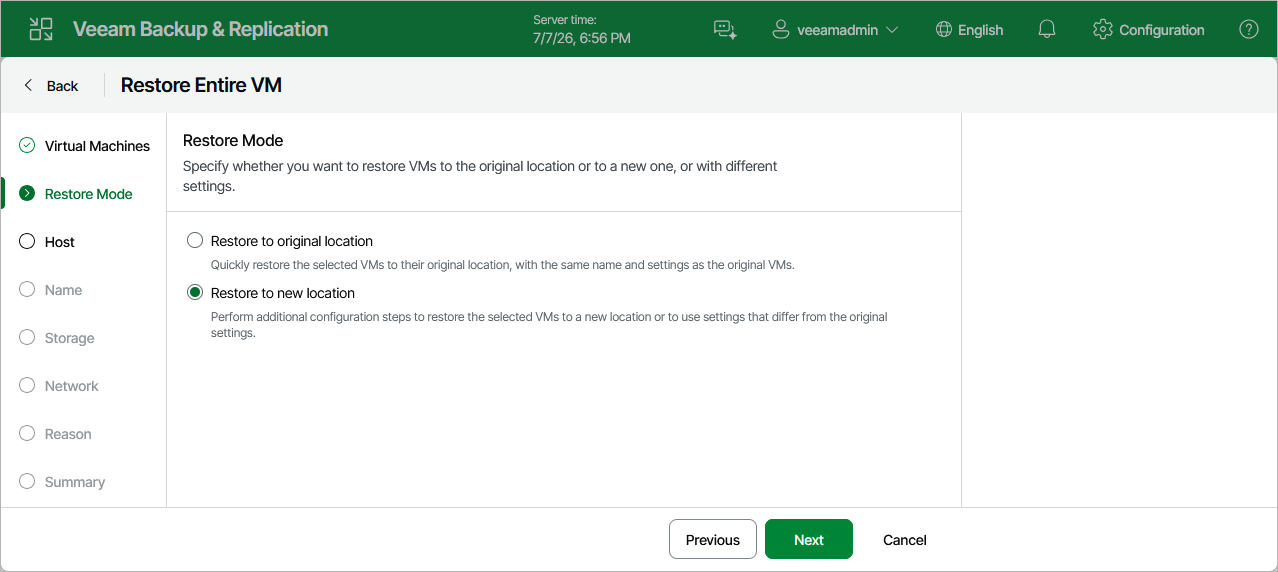Click the Storage step circle icon

tap(27, 337)
